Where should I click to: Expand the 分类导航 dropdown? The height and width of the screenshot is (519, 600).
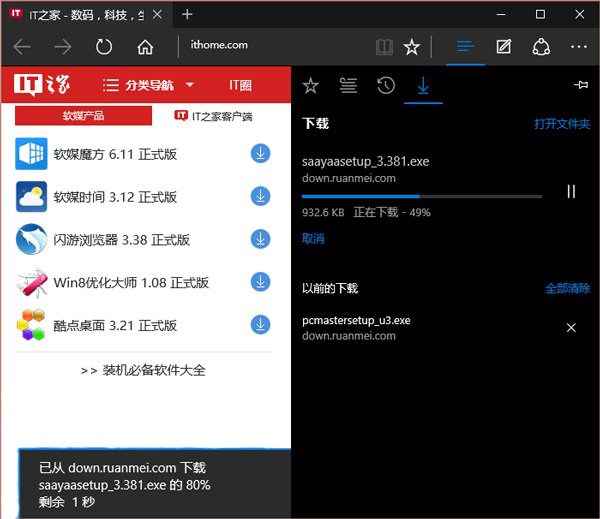148,85
